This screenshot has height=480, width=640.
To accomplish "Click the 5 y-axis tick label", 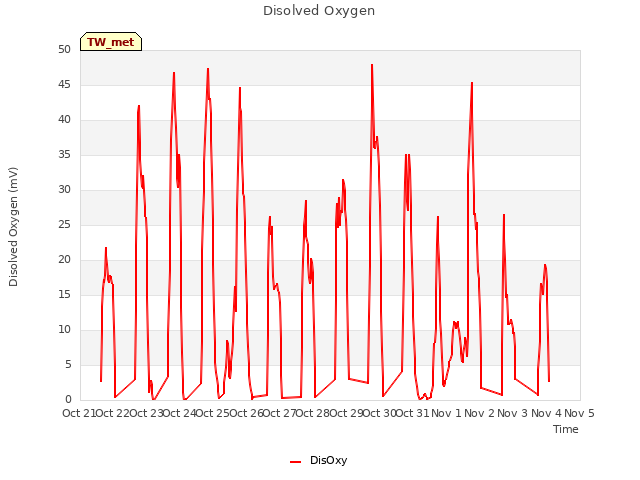I will 68,364.
